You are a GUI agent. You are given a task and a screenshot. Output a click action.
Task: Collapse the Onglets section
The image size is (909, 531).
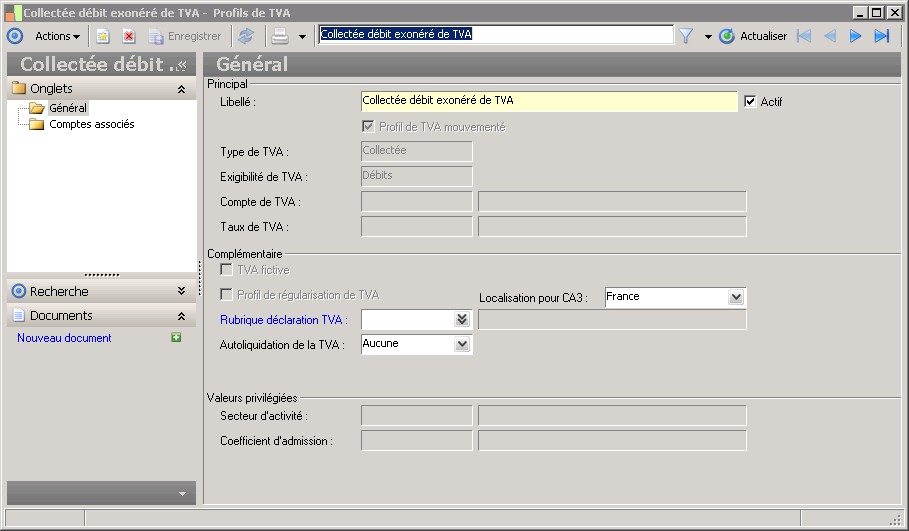181,89
